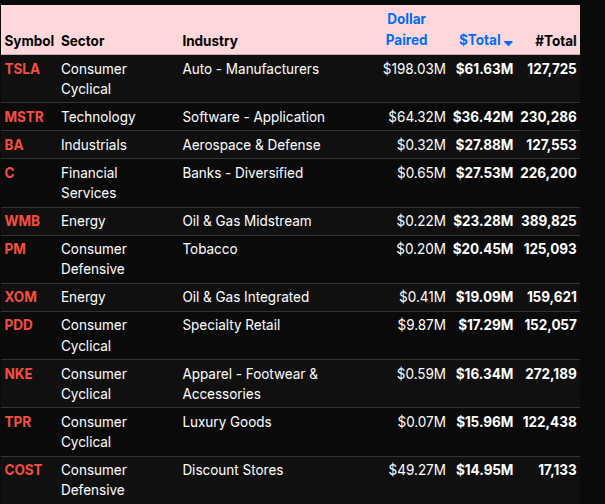Screen dimensions: 605x504
Task: Open the MSTR ticker link
Action: click(x=25, y=117)
